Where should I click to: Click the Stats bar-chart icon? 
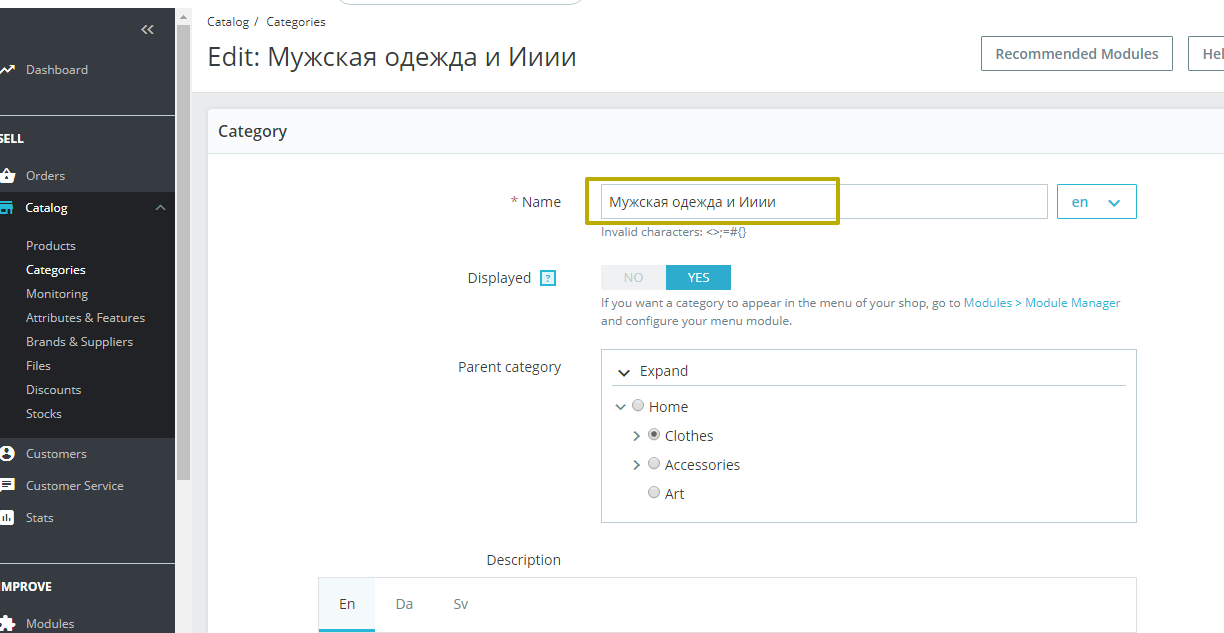tap(7, 518)
